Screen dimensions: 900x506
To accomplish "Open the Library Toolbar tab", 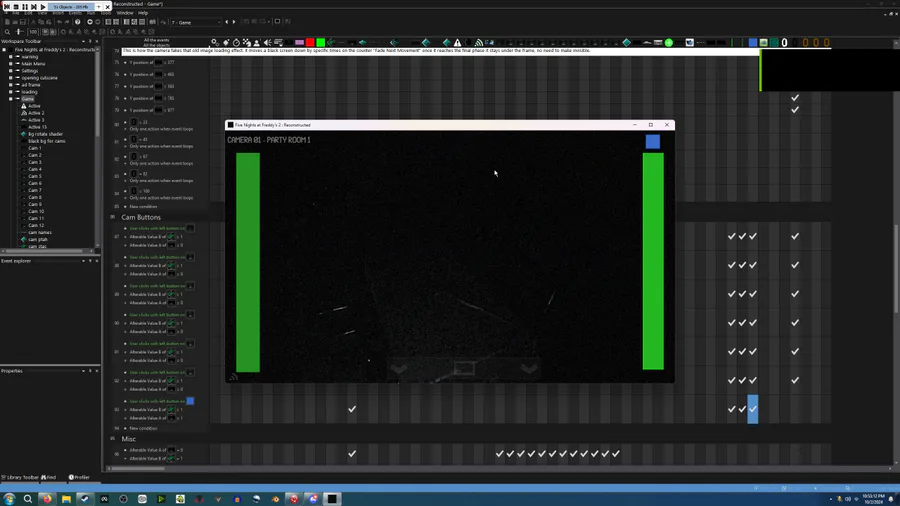I will tap(20, 477).
